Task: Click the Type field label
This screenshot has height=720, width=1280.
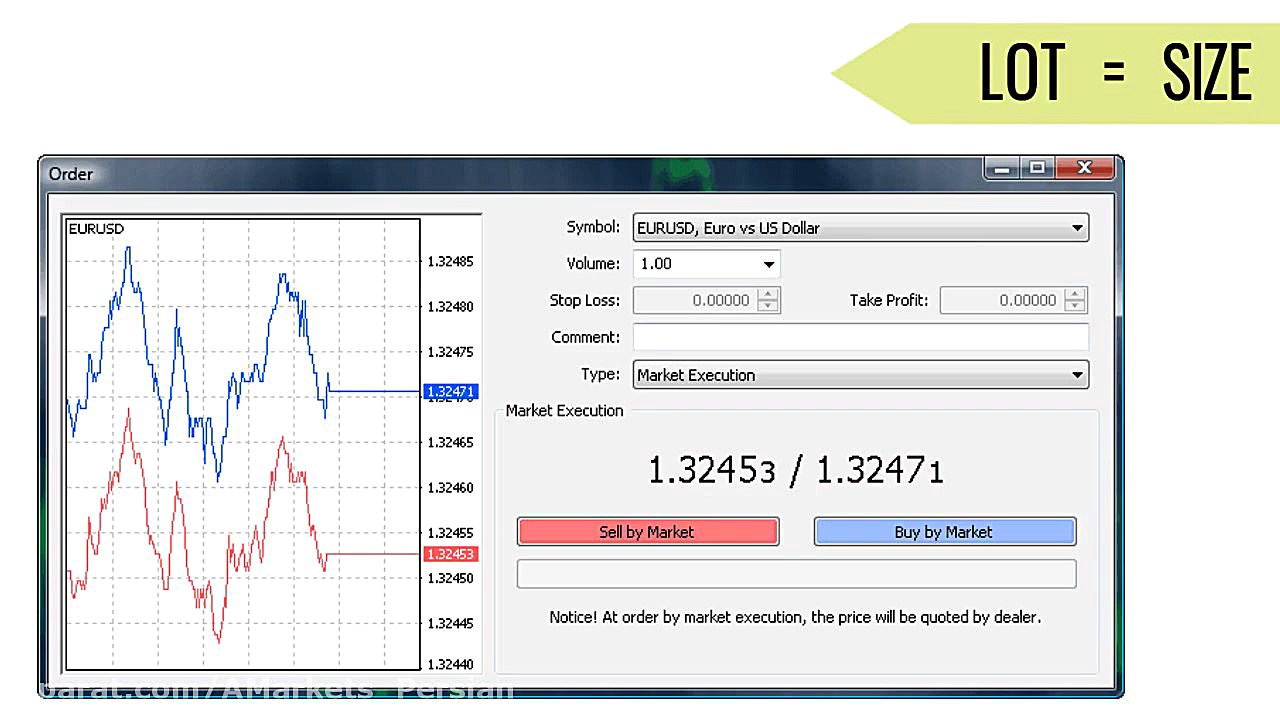Action: [600, 374]
